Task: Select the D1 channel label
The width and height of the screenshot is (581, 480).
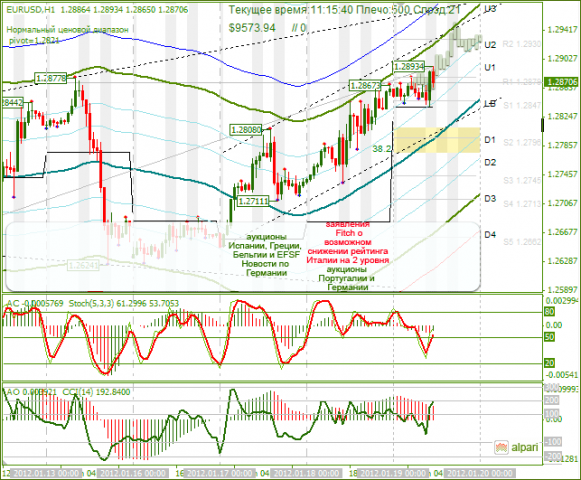Action: coord(490,140)
